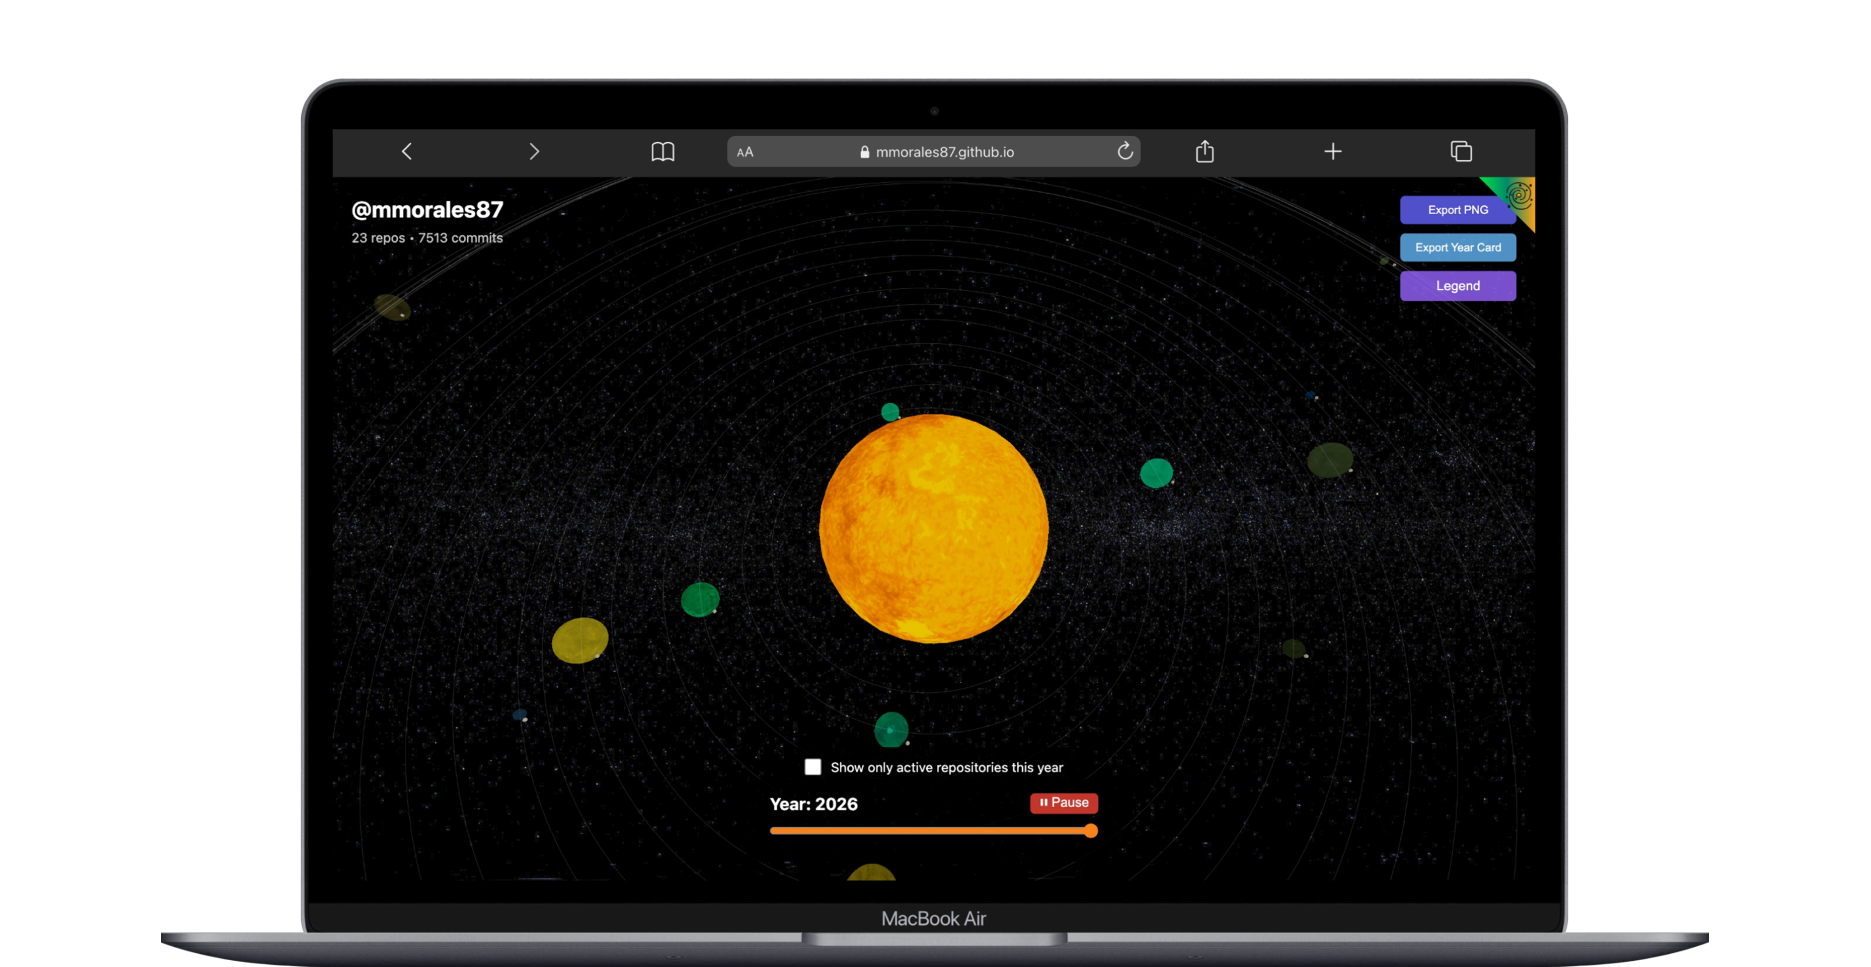The height and width of the screenshot is (967, 1871).
Task: Select the yellow planet on the left
Action: click(581, 641)
